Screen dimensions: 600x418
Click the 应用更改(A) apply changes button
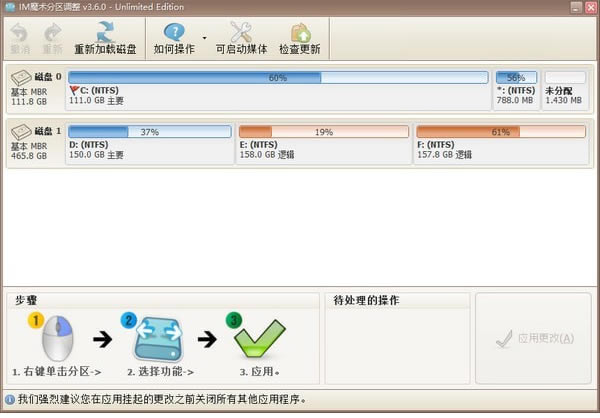coord(533,338)
